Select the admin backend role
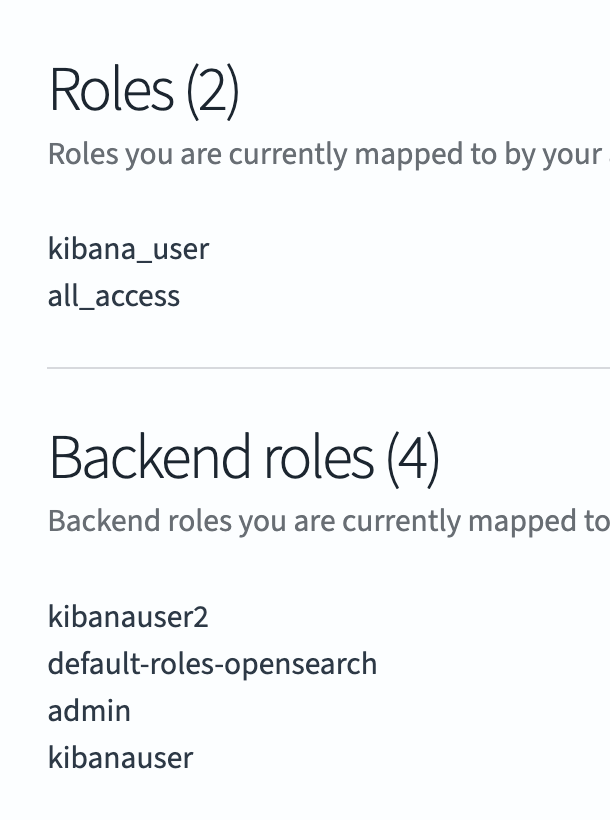The image size is (610, 820). [x=89, y=711]
